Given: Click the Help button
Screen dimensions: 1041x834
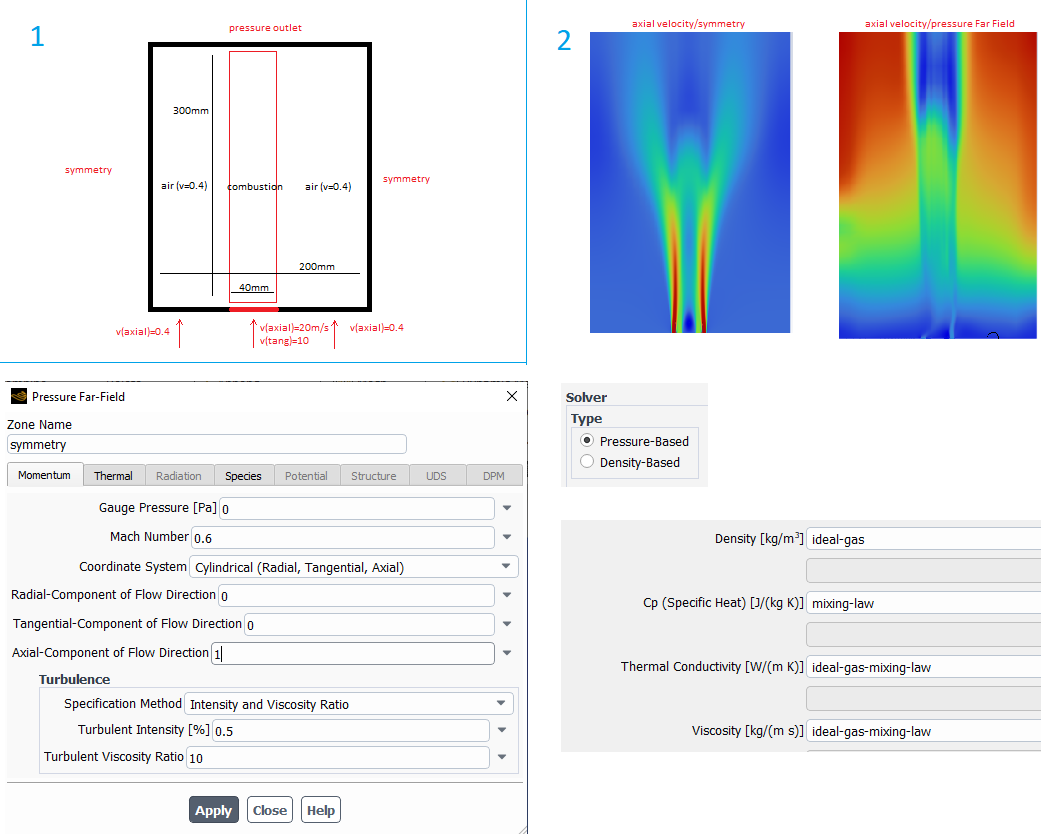Looking at the screenshot, I should (x=321, y=810).
